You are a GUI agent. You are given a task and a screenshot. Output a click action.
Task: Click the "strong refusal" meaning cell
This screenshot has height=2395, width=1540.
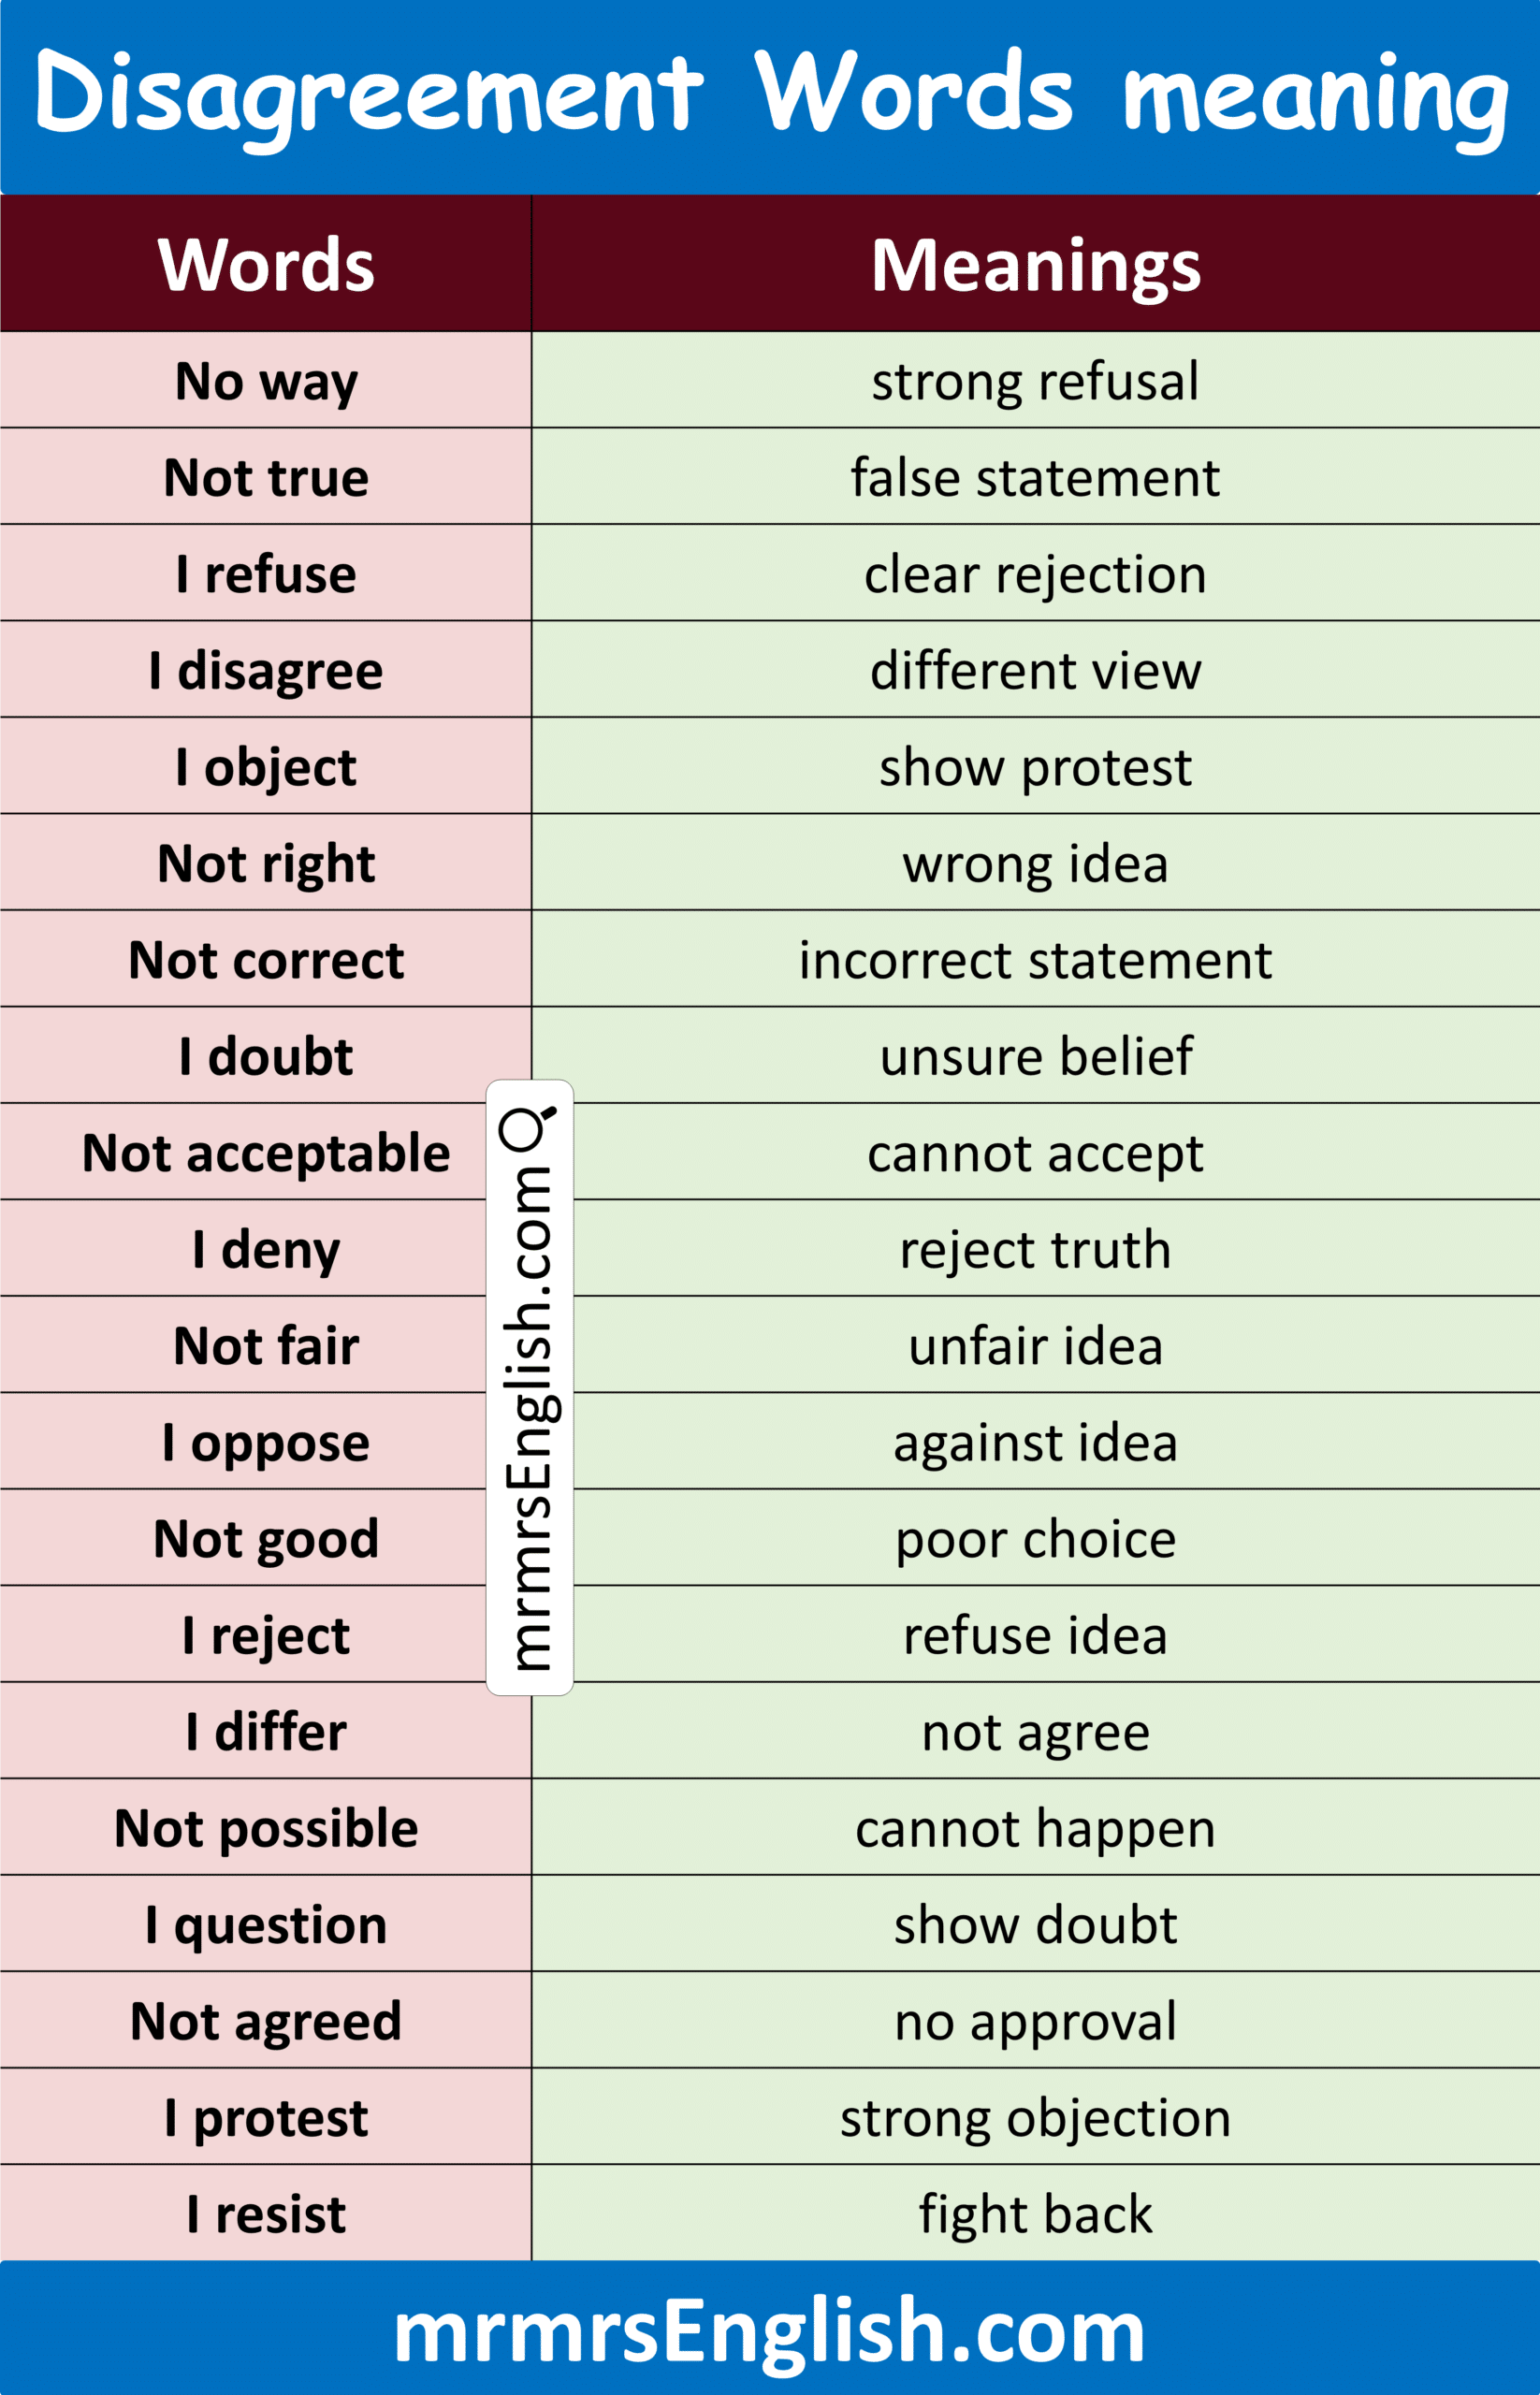tap(1035, 381)
